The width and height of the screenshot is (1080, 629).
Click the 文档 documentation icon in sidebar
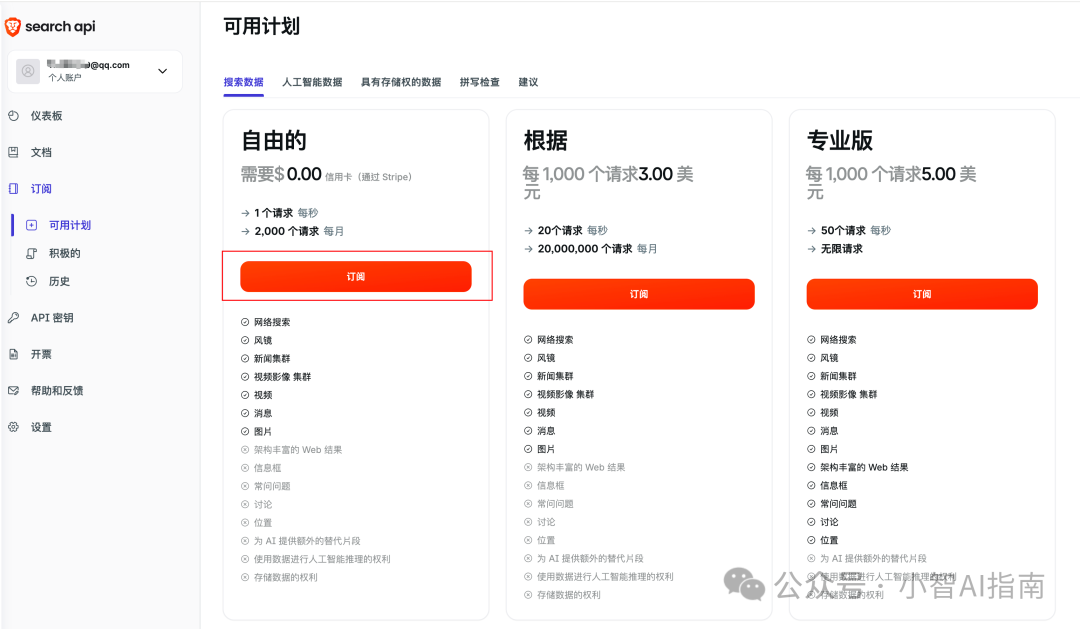coord(13,152)
